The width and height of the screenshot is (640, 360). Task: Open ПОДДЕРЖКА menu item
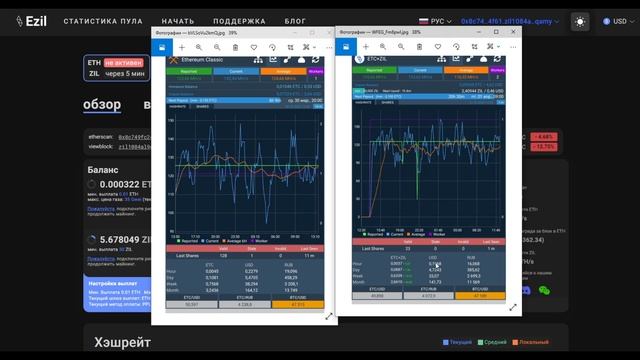[x=239, y=21]
